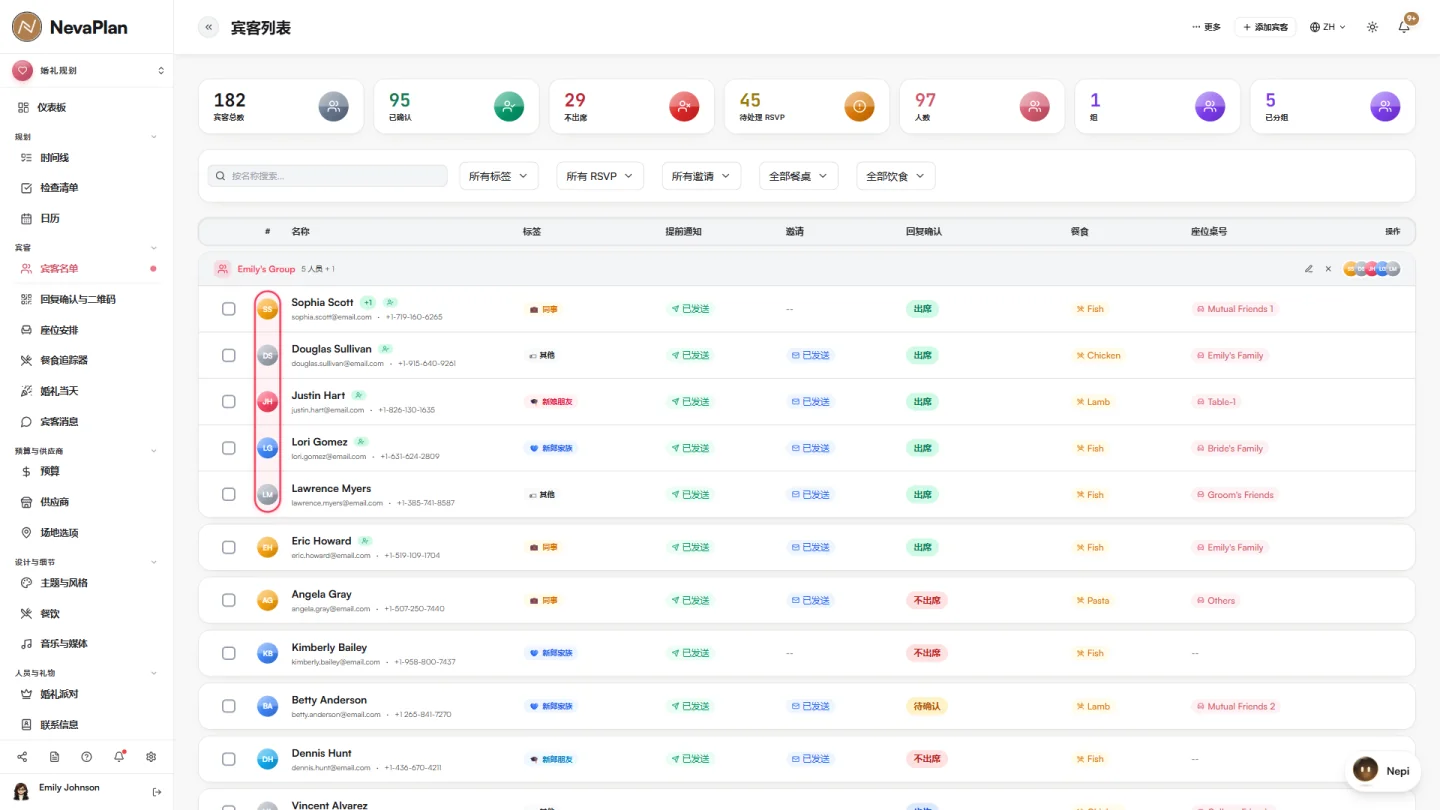1440x810 pixels.
Task: Open the 全部餐桌 filter dropdown
Action: (x=799, y=176)
